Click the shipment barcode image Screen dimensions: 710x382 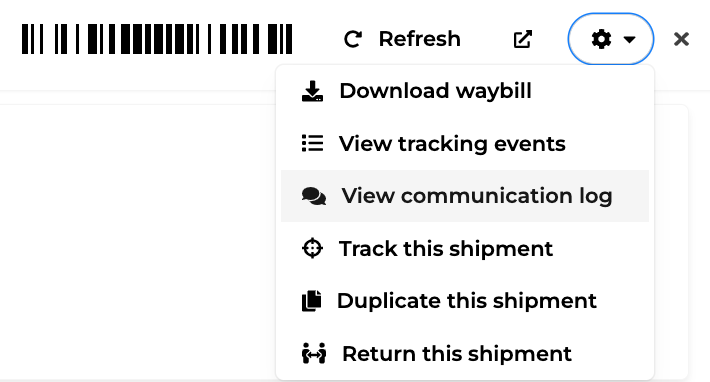[x=157, y=39]
